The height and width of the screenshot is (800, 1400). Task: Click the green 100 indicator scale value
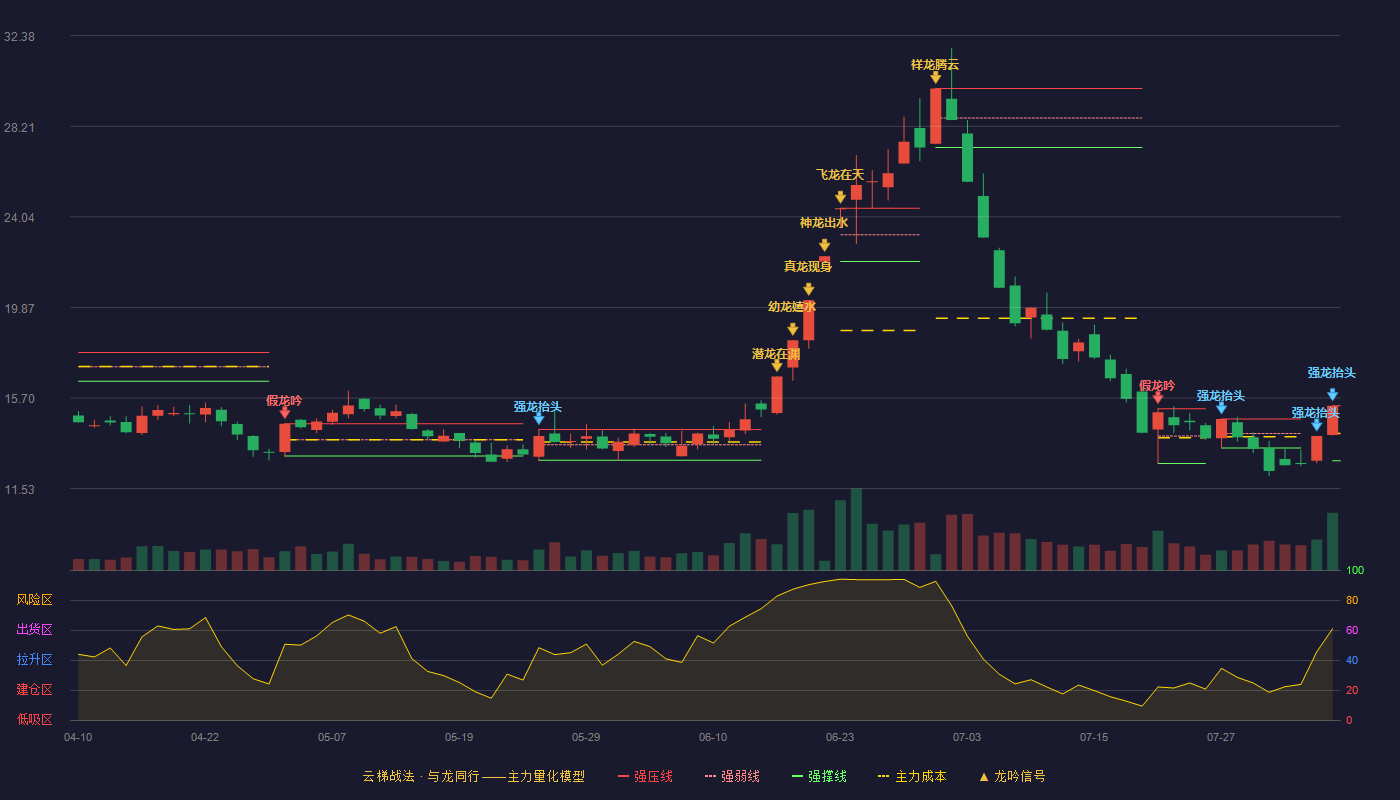(x=1355, y=570)
